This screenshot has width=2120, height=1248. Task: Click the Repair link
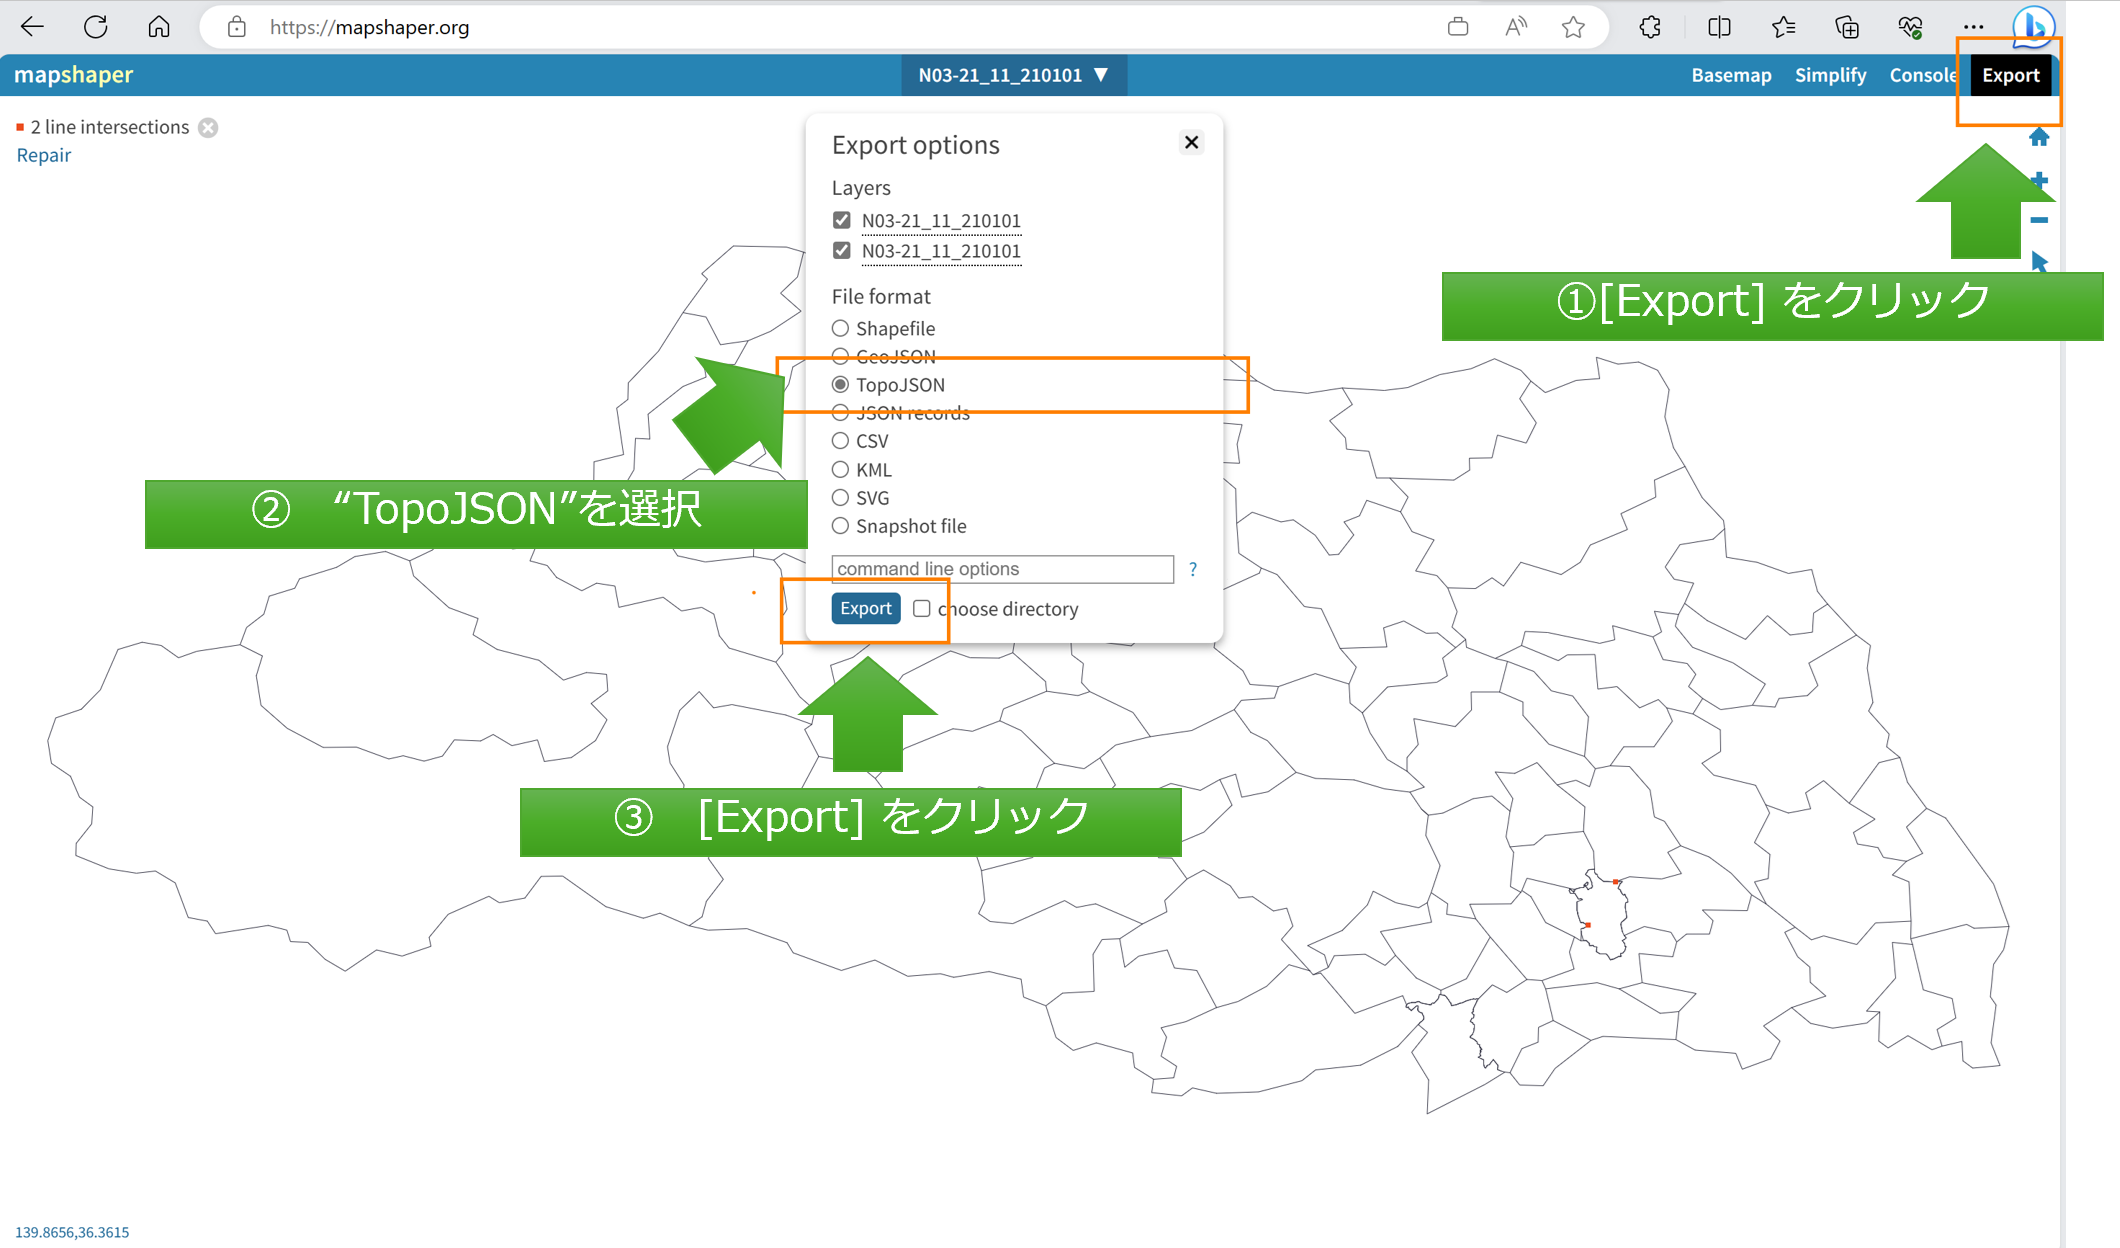[44, 155]
